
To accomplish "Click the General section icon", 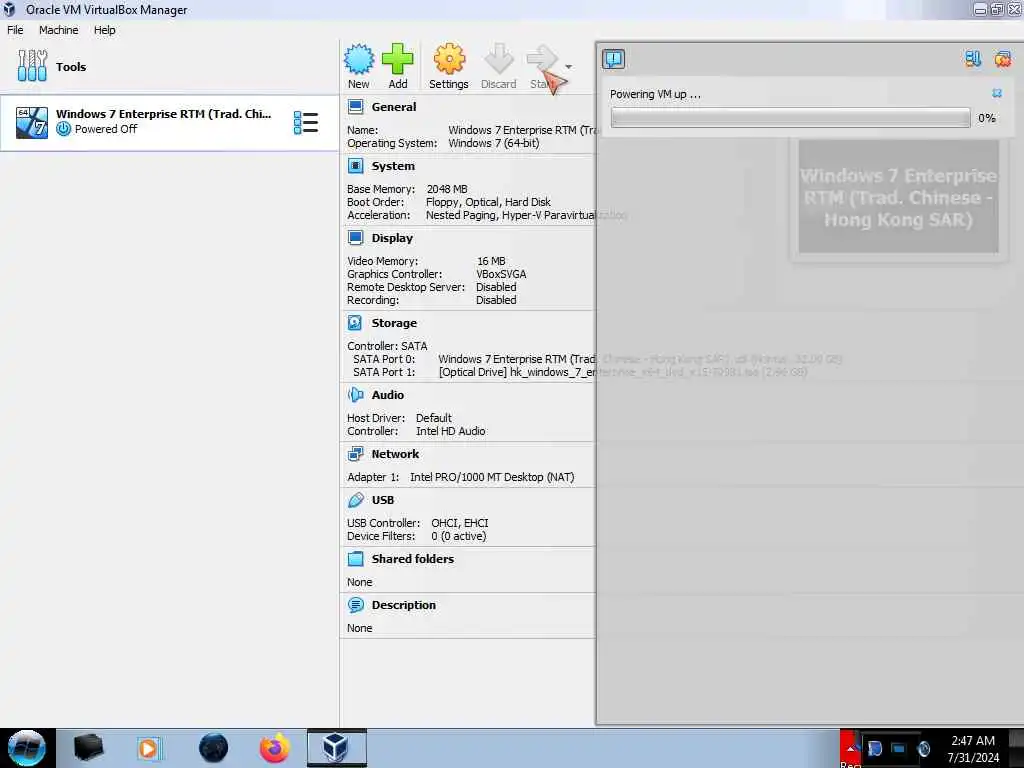I will 355,107.
